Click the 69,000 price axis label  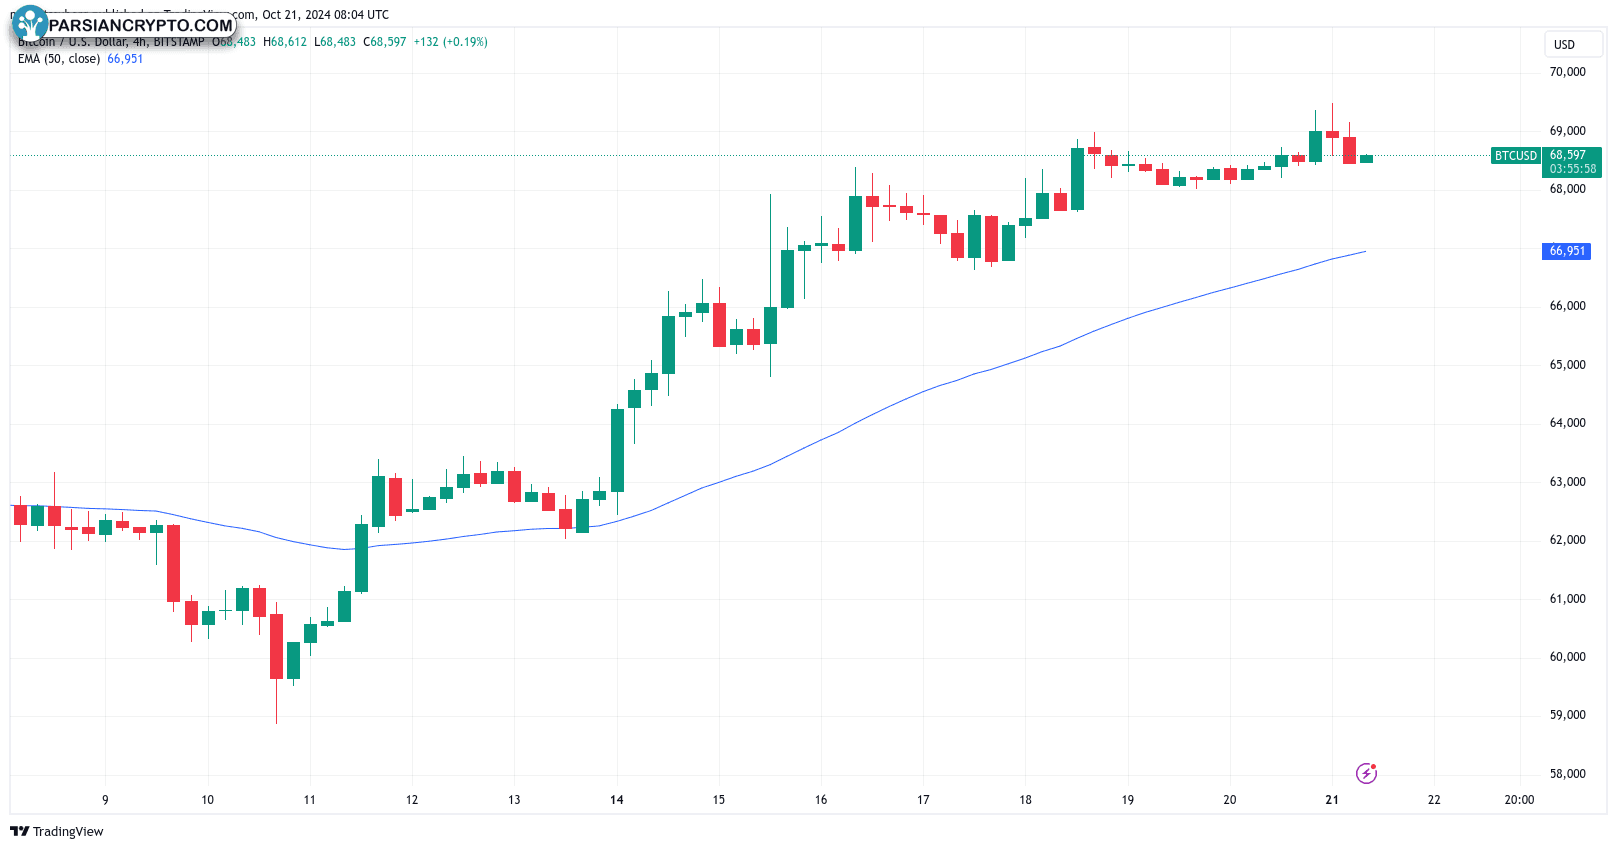point(1567,131)
